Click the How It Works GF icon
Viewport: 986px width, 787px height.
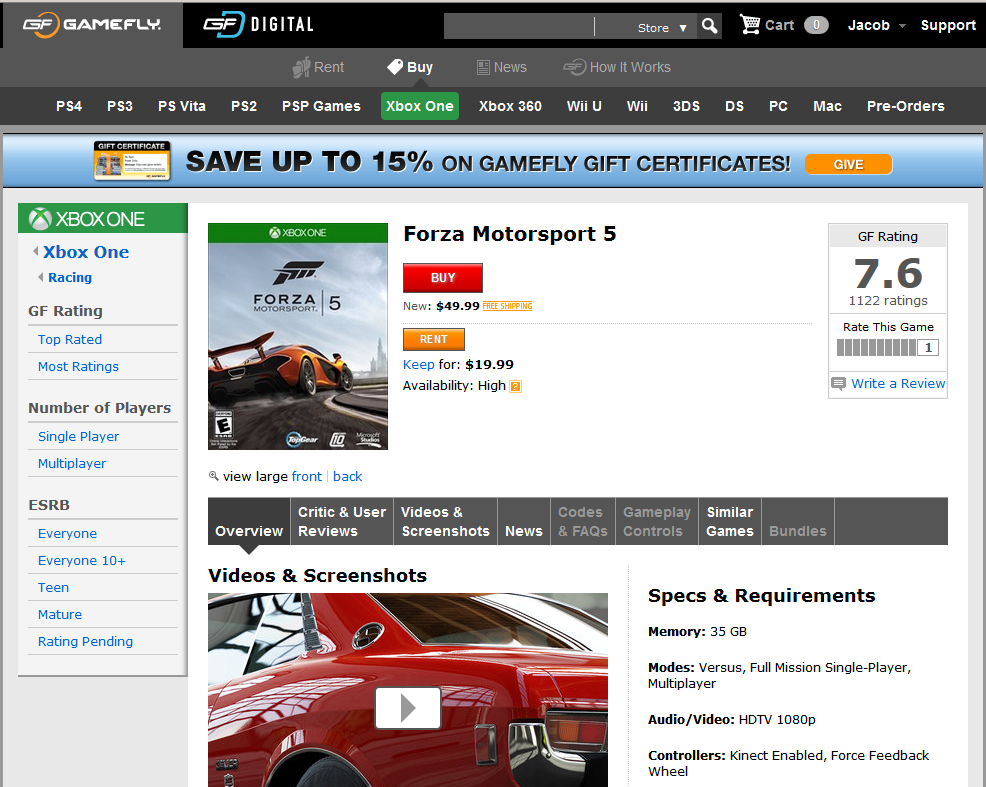[574, 67]
